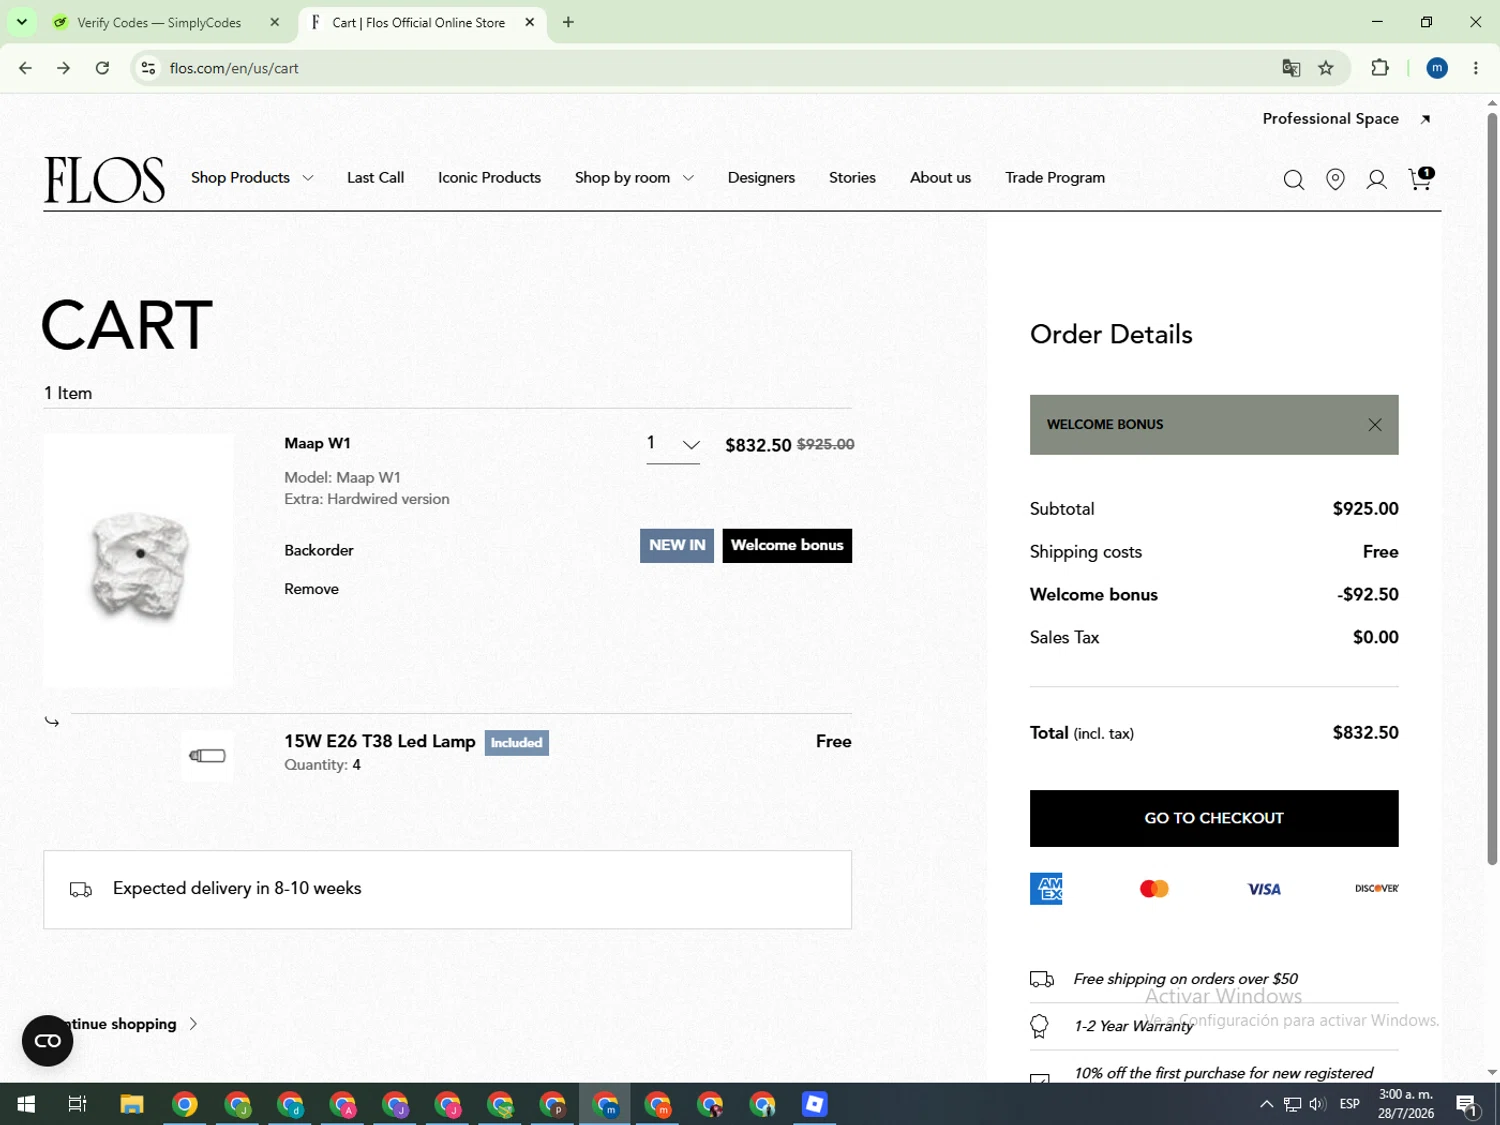Click the Maap W1 product thumbnail
Viewport: 1500px width, 1125px height.
(138, 560)
